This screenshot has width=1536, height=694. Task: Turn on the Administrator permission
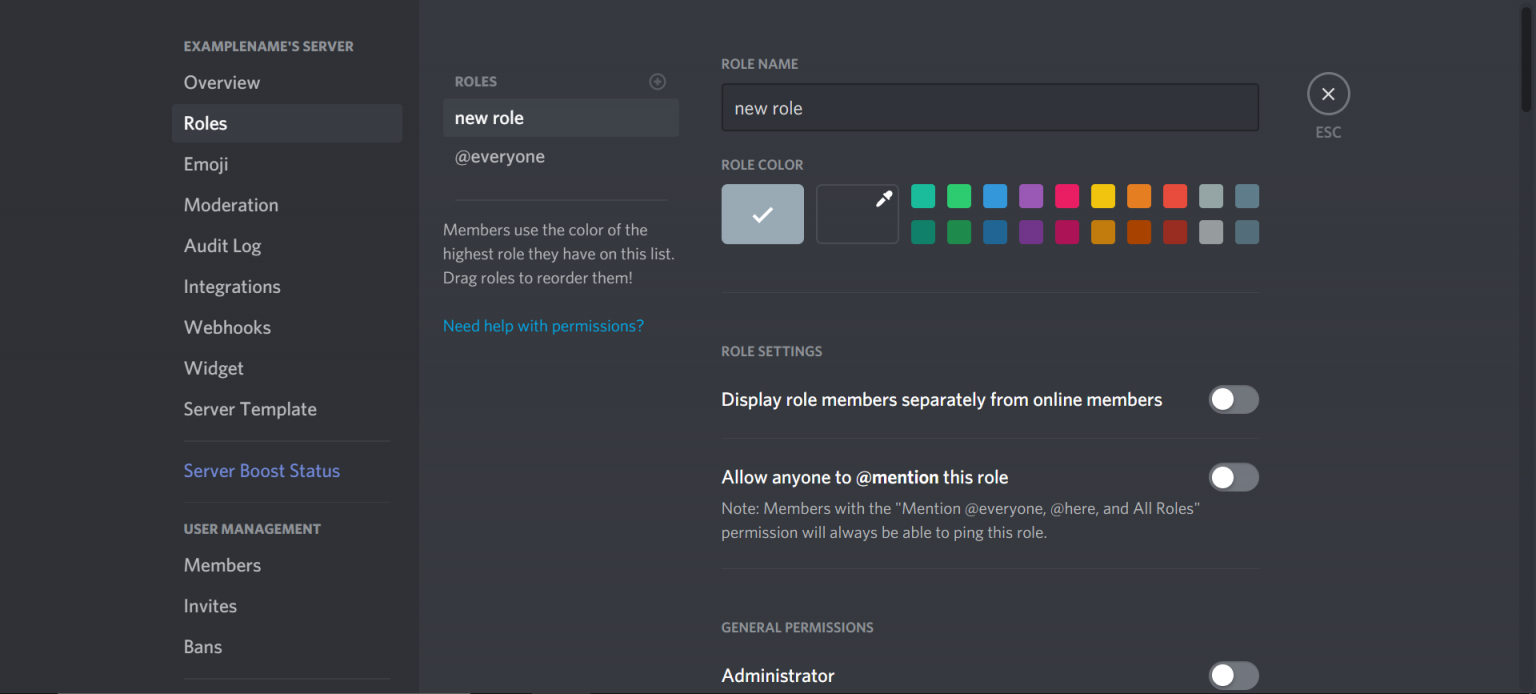tap(1233, 676)
